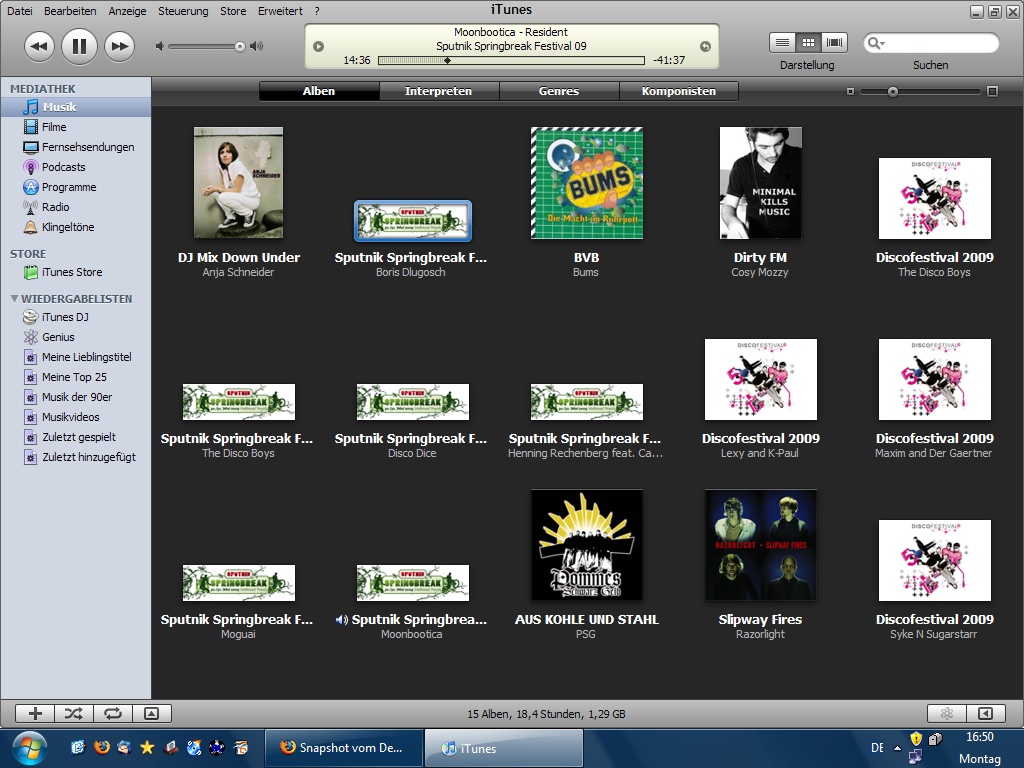1024x768 pixels.
Task: Toggle shuffle playback
Action: tap(74, 713)
